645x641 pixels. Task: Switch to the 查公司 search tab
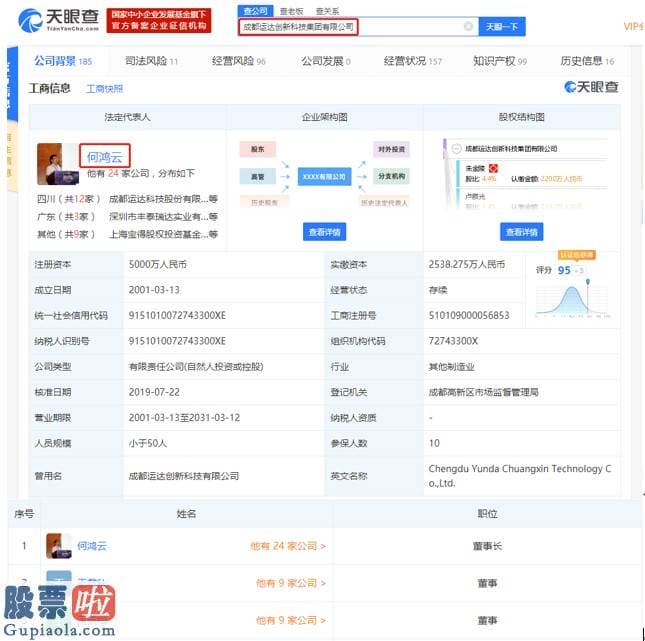click(x=255, y=11)
